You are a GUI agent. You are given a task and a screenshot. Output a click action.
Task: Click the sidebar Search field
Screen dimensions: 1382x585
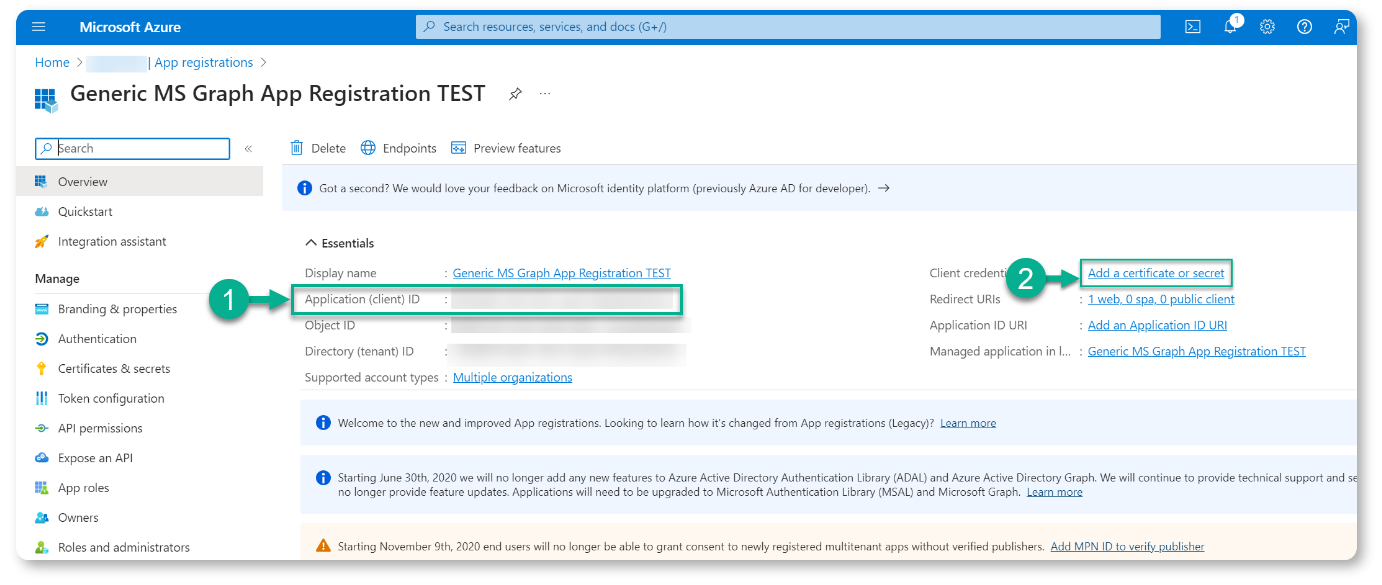(x=132, y=149)
